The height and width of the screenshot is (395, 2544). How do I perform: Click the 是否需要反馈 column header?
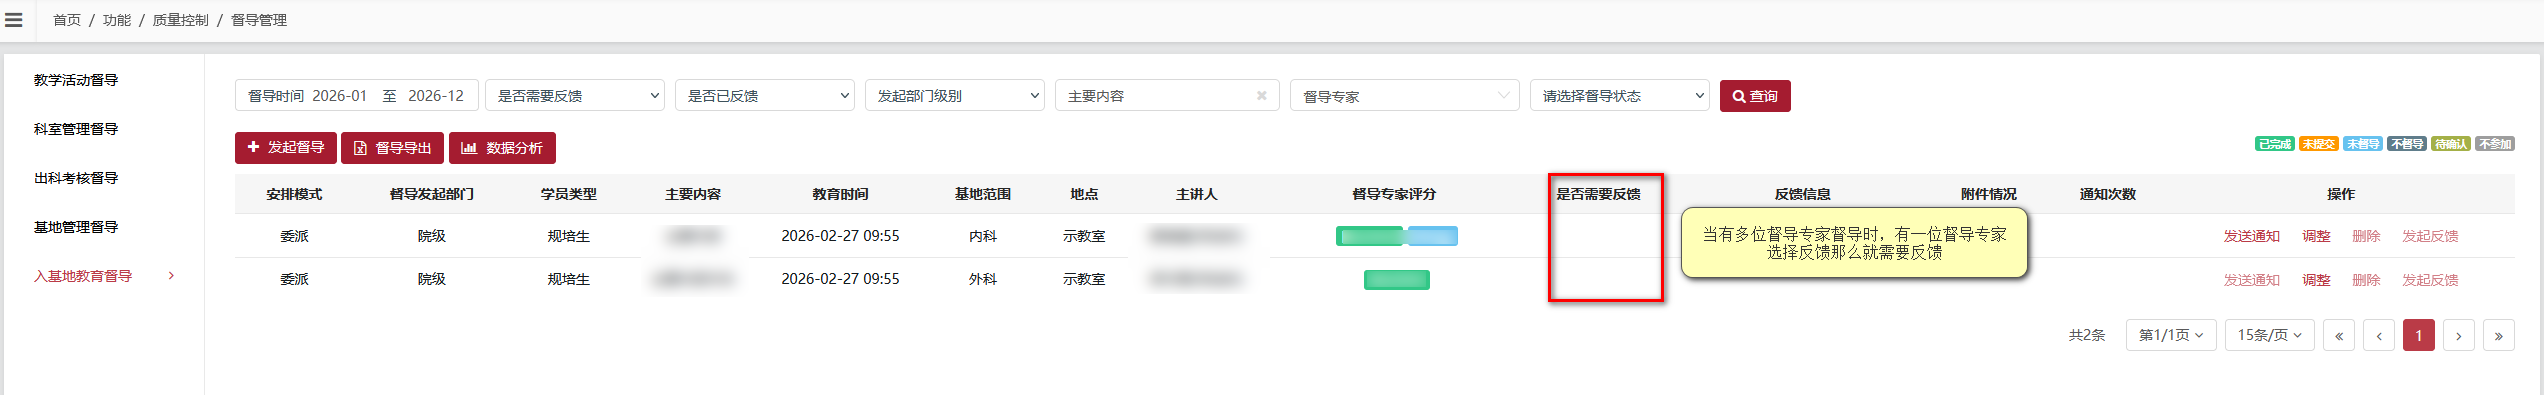click(1598, 194)
